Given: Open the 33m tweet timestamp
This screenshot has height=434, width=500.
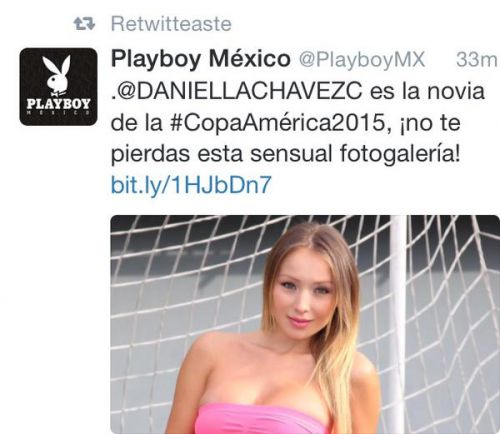Looking at the screenshot, I should [x=477, y=60].
